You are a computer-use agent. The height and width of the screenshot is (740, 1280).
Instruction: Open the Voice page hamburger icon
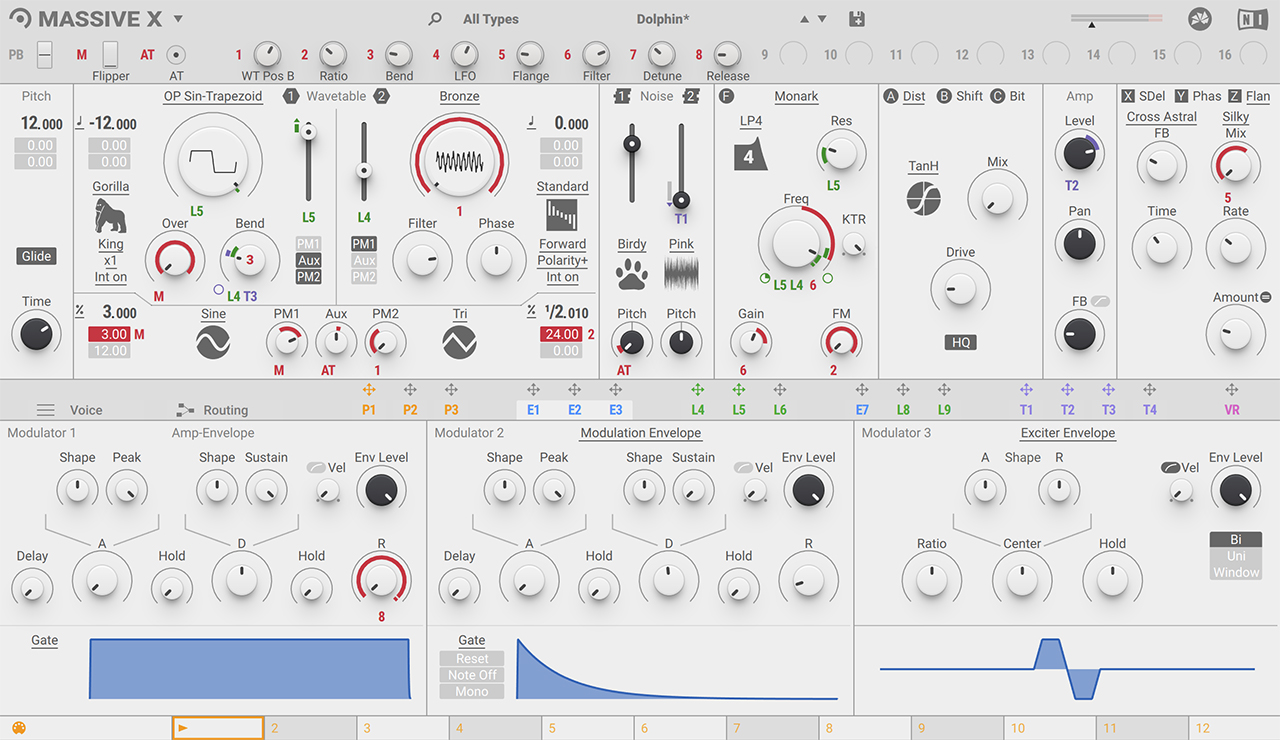click(45, 410)
